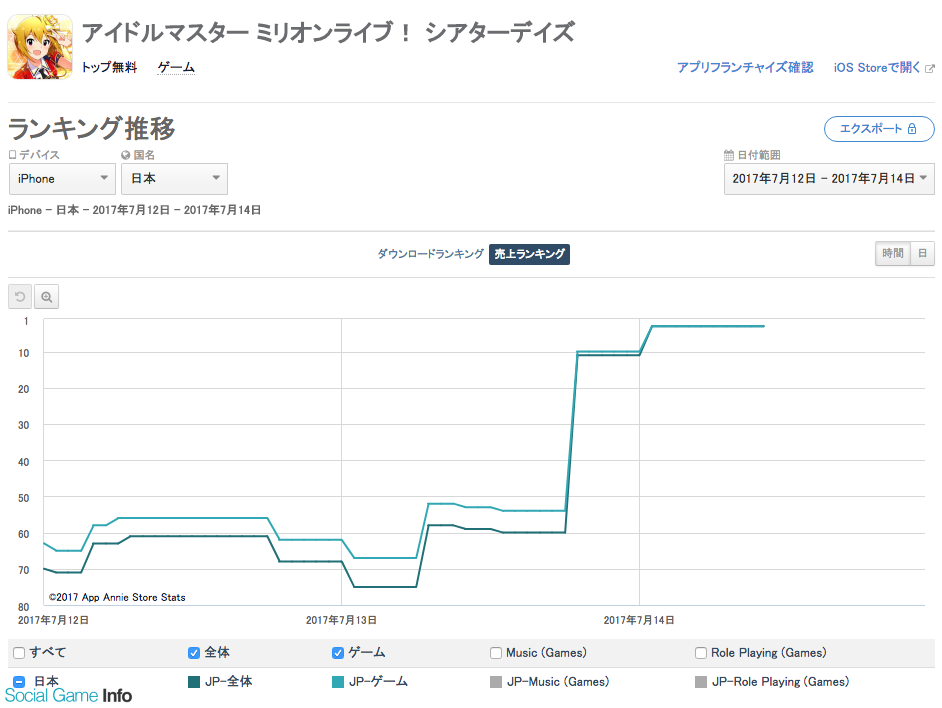Enable the Role Playing (Games) checkbox
The width and height of the screenshot is (942, 708).
click(x=700, y=653)
